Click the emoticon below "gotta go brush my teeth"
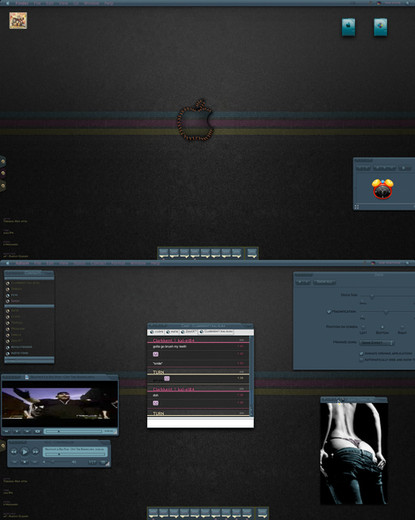This screenshot has height=520, width=415. pyautogui.click(x=155, y=354)
